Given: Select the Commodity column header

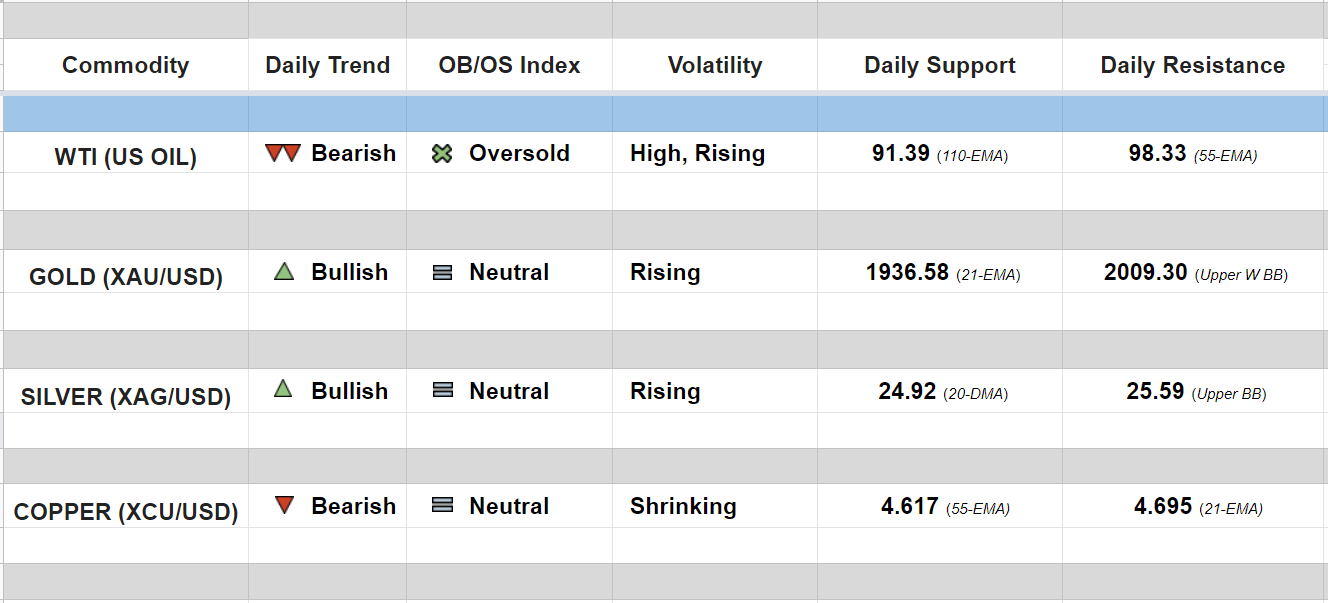Looking at the screenshot, I should coord(125,66).
